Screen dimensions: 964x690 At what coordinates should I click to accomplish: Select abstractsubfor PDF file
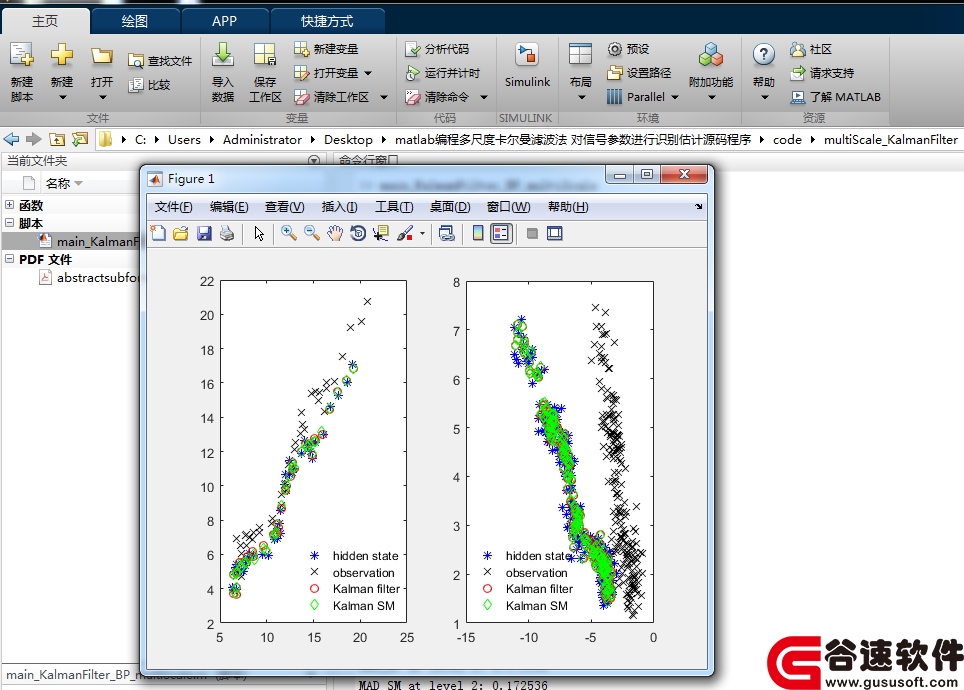coord(90,277)
